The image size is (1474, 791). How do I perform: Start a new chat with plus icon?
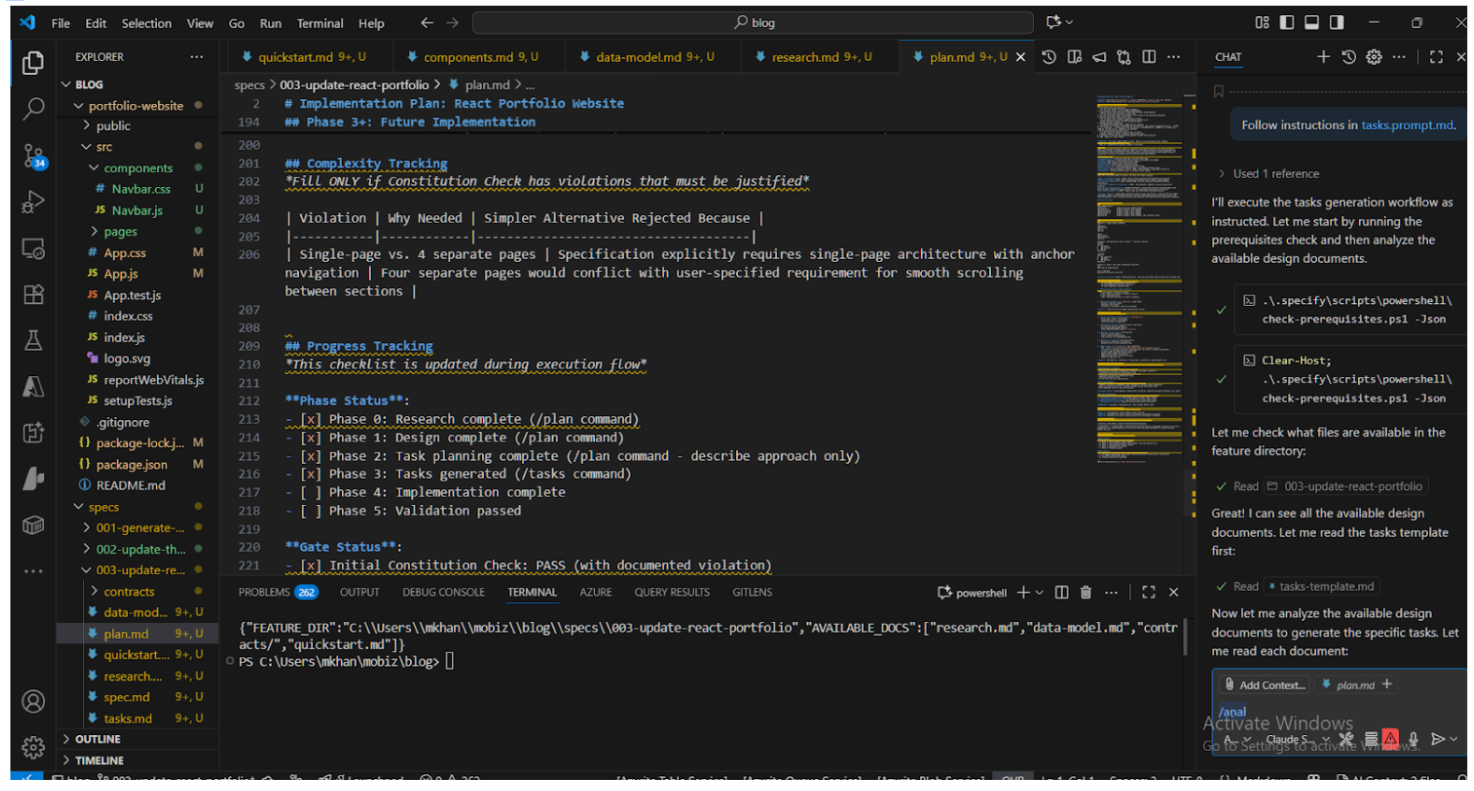click(x=1323, y=57)
